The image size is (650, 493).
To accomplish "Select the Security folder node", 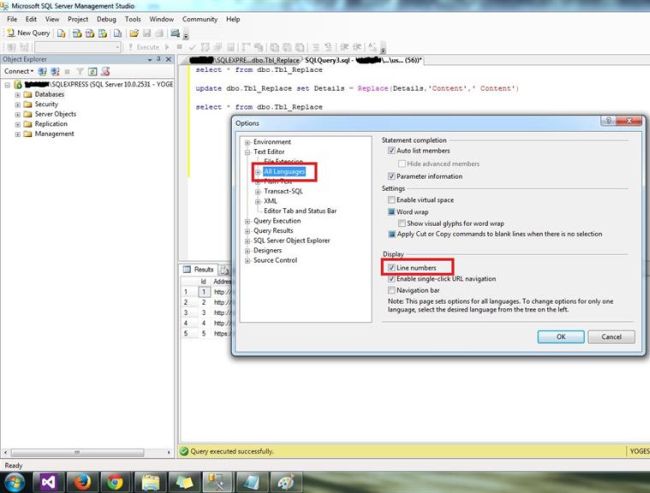I will coord(46,104).
